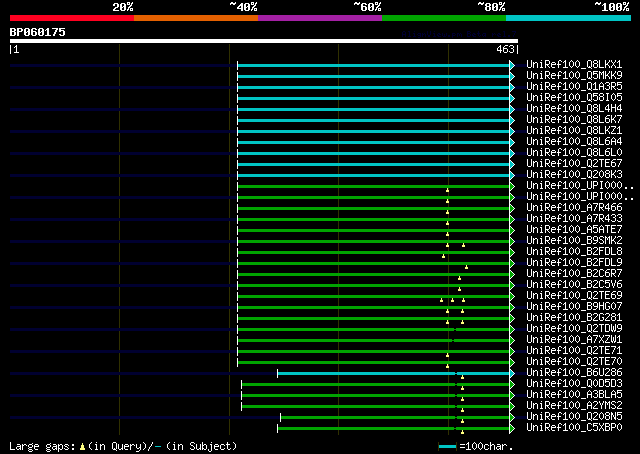Select the UniRef100_A7R466 label

coord(574,207)
